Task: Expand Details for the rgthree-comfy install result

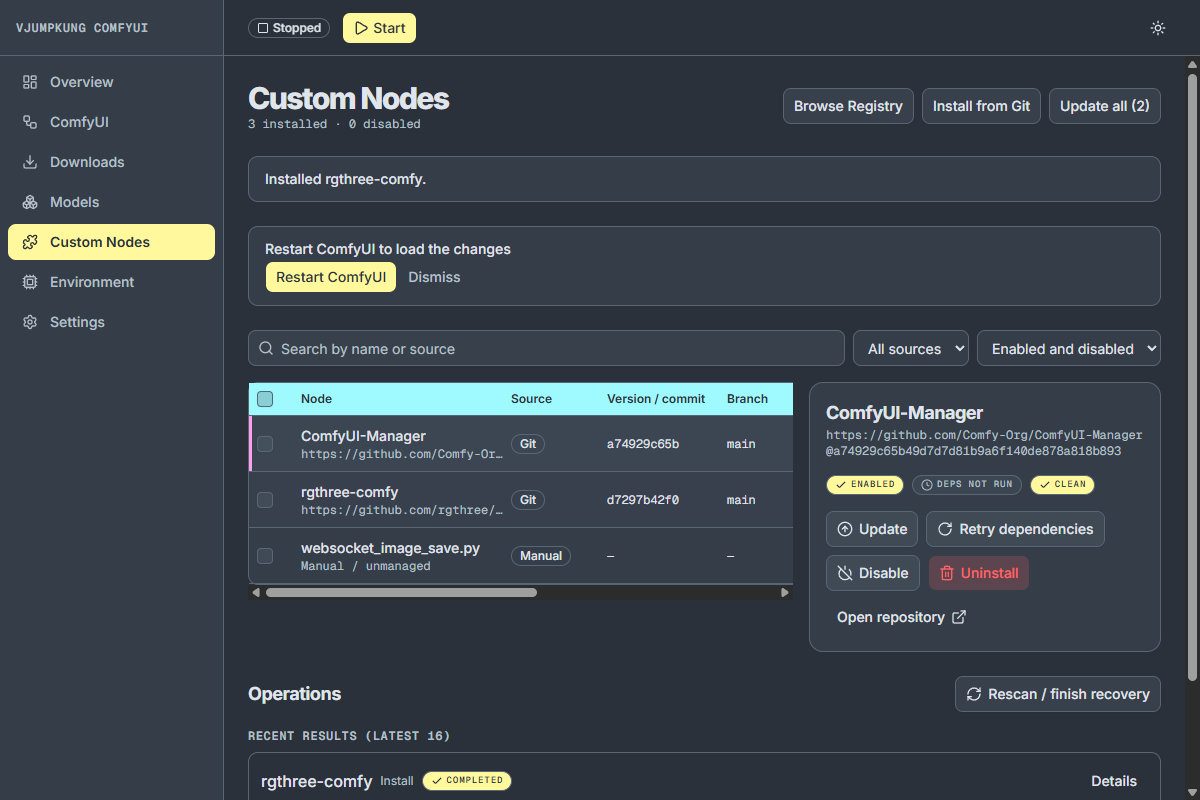Action: click(1114, 781)
